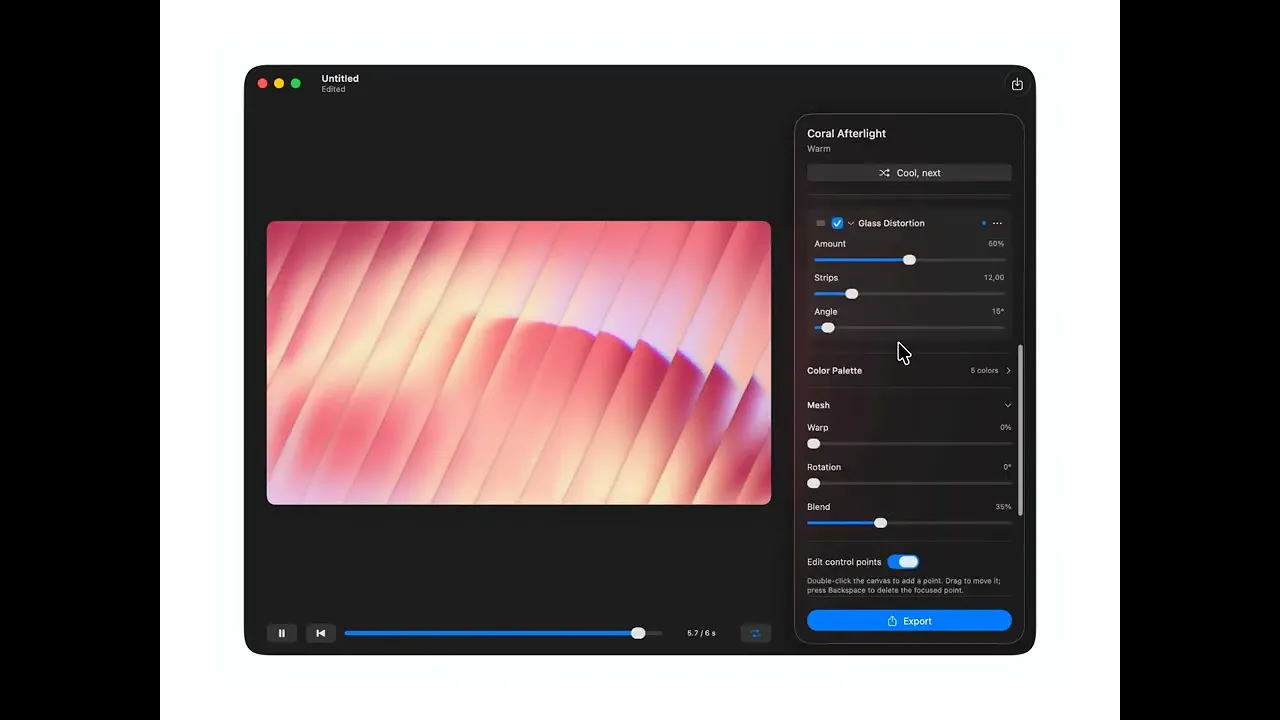This screenshot has height=720, width=1280.
Task: Click the Amount slider track
Action: pyautogui.click(x=909, y=260)
